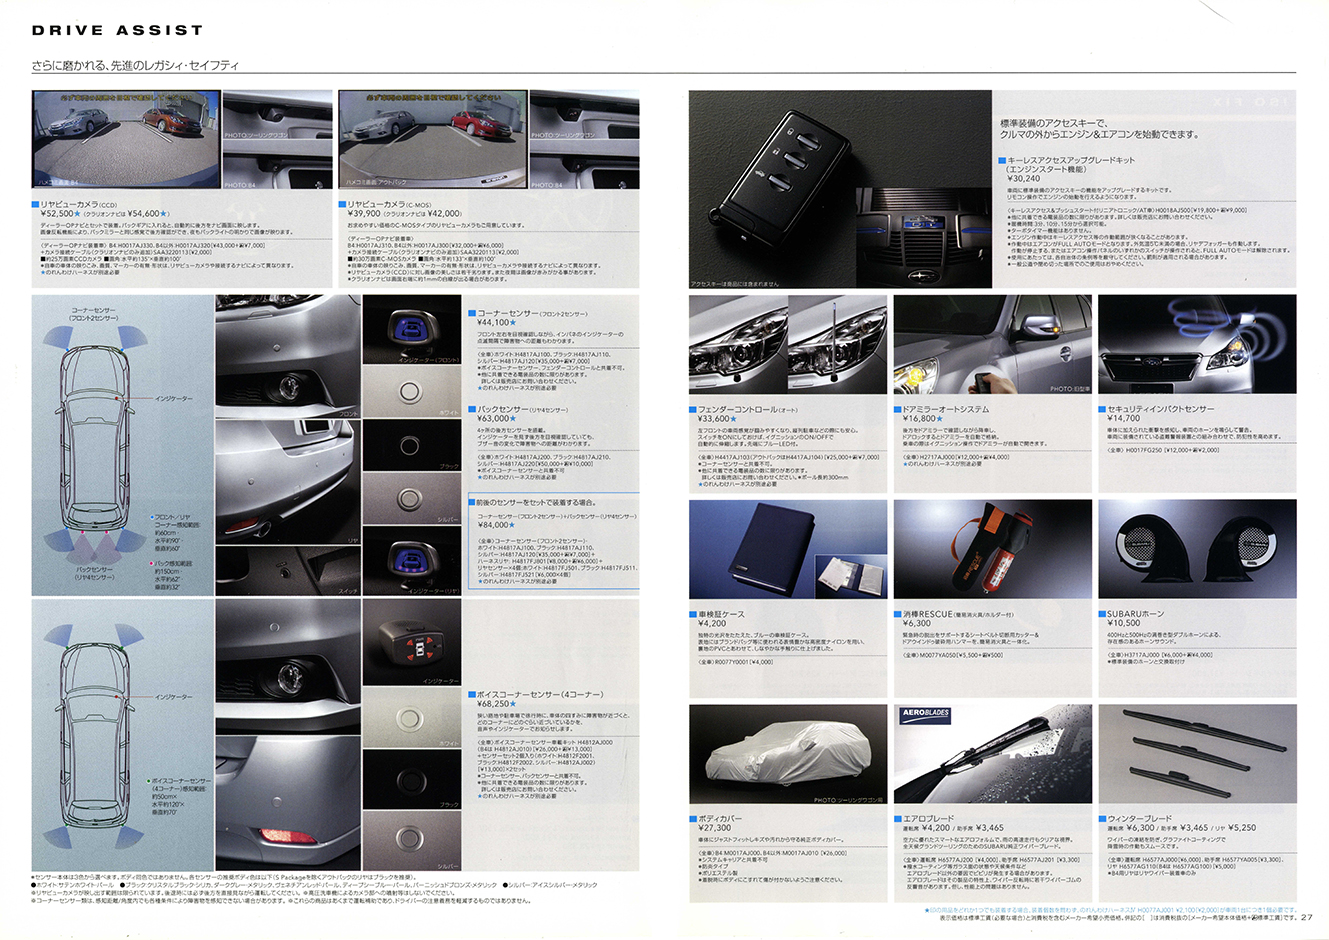Select the ウィンターブレード heading
The image size is (1329, 940).
point(1140,818)
